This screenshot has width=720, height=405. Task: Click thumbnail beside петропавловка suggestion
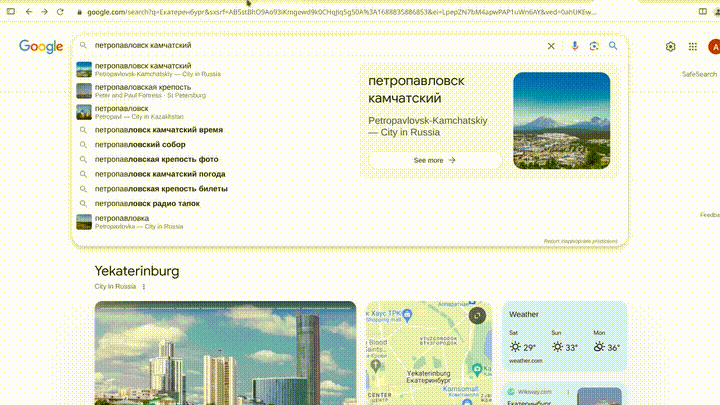pos(84,222)
